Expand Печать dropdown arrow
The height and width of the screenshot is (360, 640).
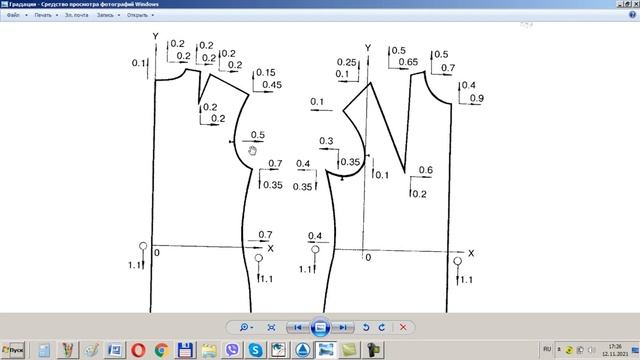click(57, 16)
